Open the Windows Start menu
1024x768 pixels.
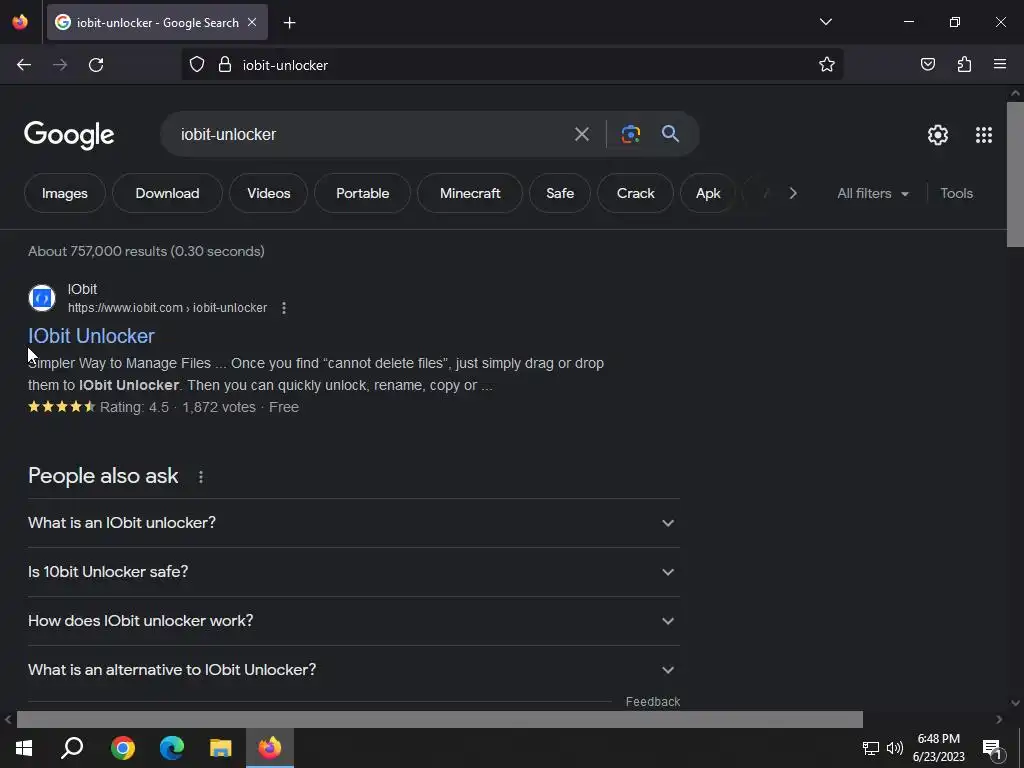[x=24, y=748]
